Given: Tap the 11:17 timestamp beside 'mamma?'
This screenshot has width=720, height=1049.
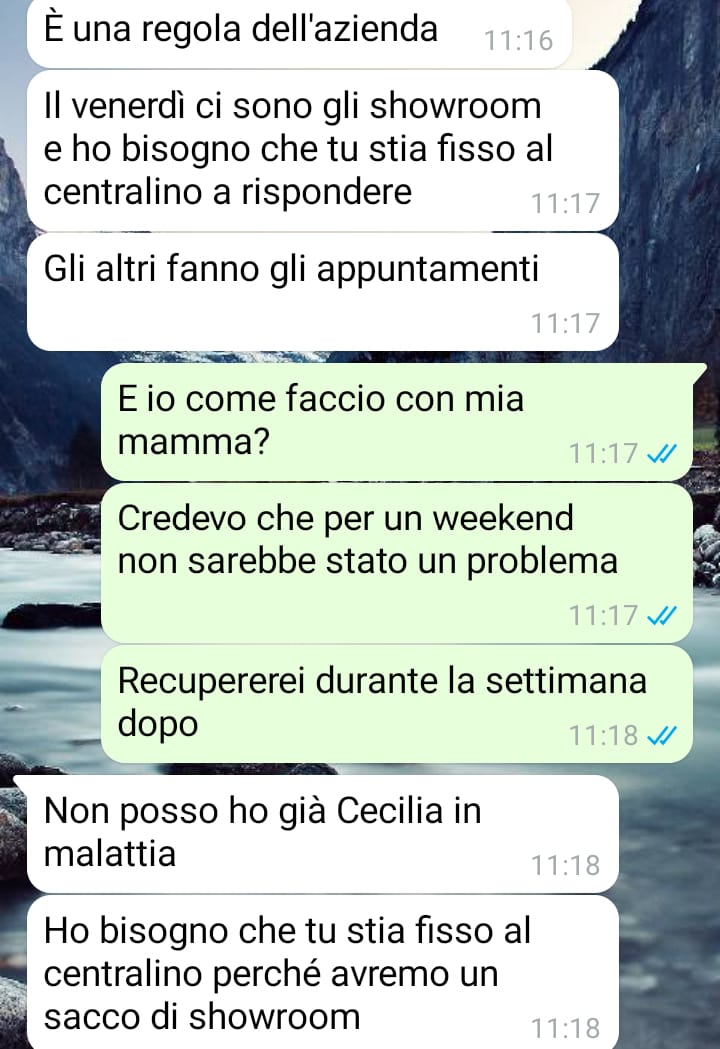Looking at the screenshot, I should (x=604, y=454).
